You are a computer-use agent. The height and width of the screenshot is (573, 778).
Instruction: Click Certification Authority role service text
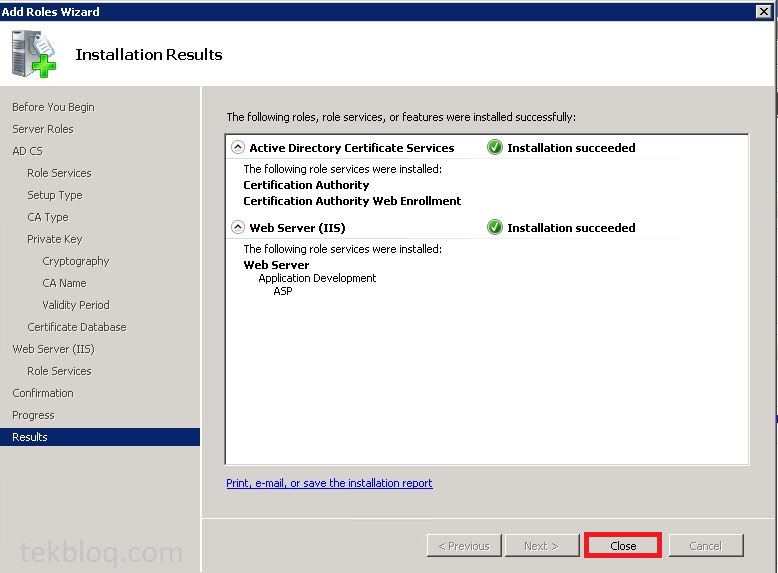[x=306, y=185]
